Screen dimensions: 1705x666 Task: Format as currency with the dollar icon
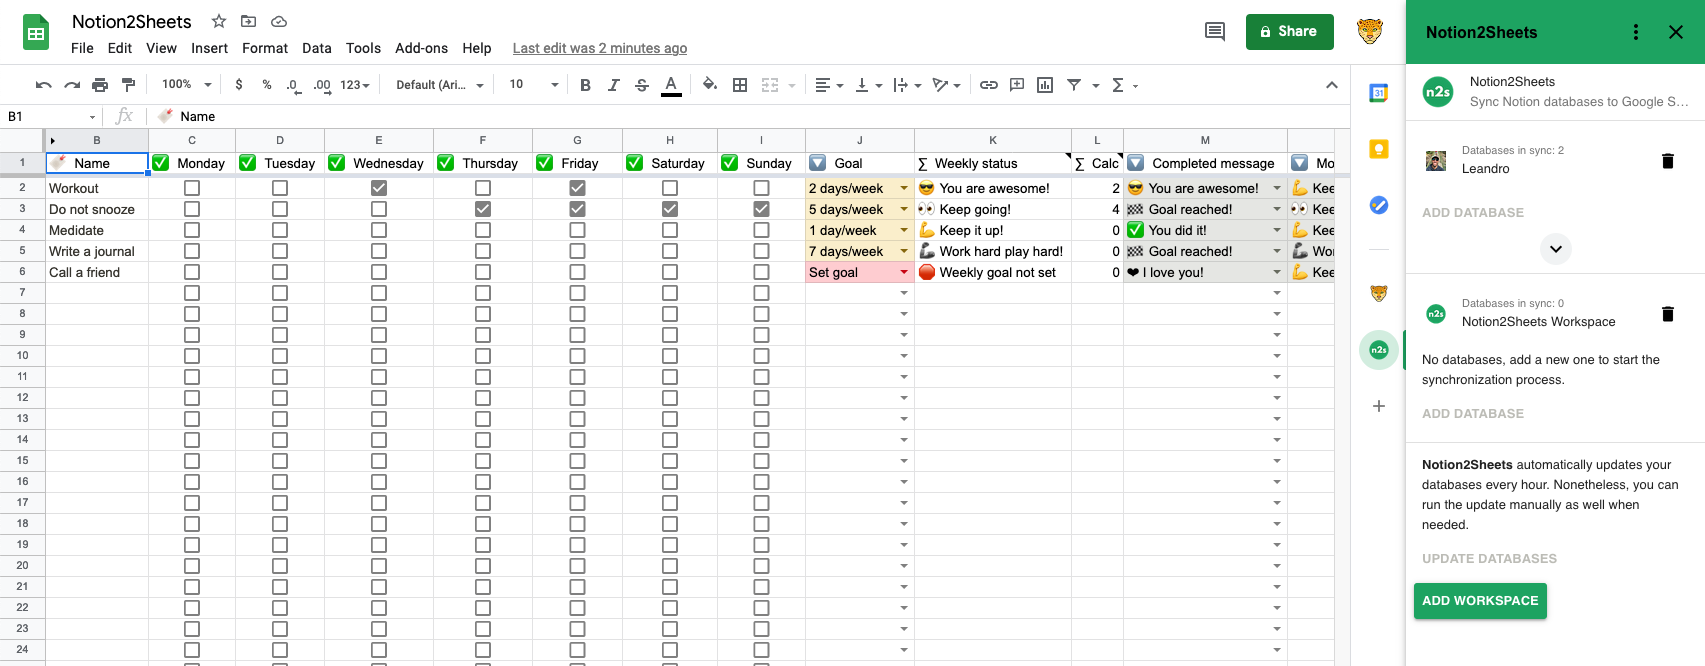239,85
